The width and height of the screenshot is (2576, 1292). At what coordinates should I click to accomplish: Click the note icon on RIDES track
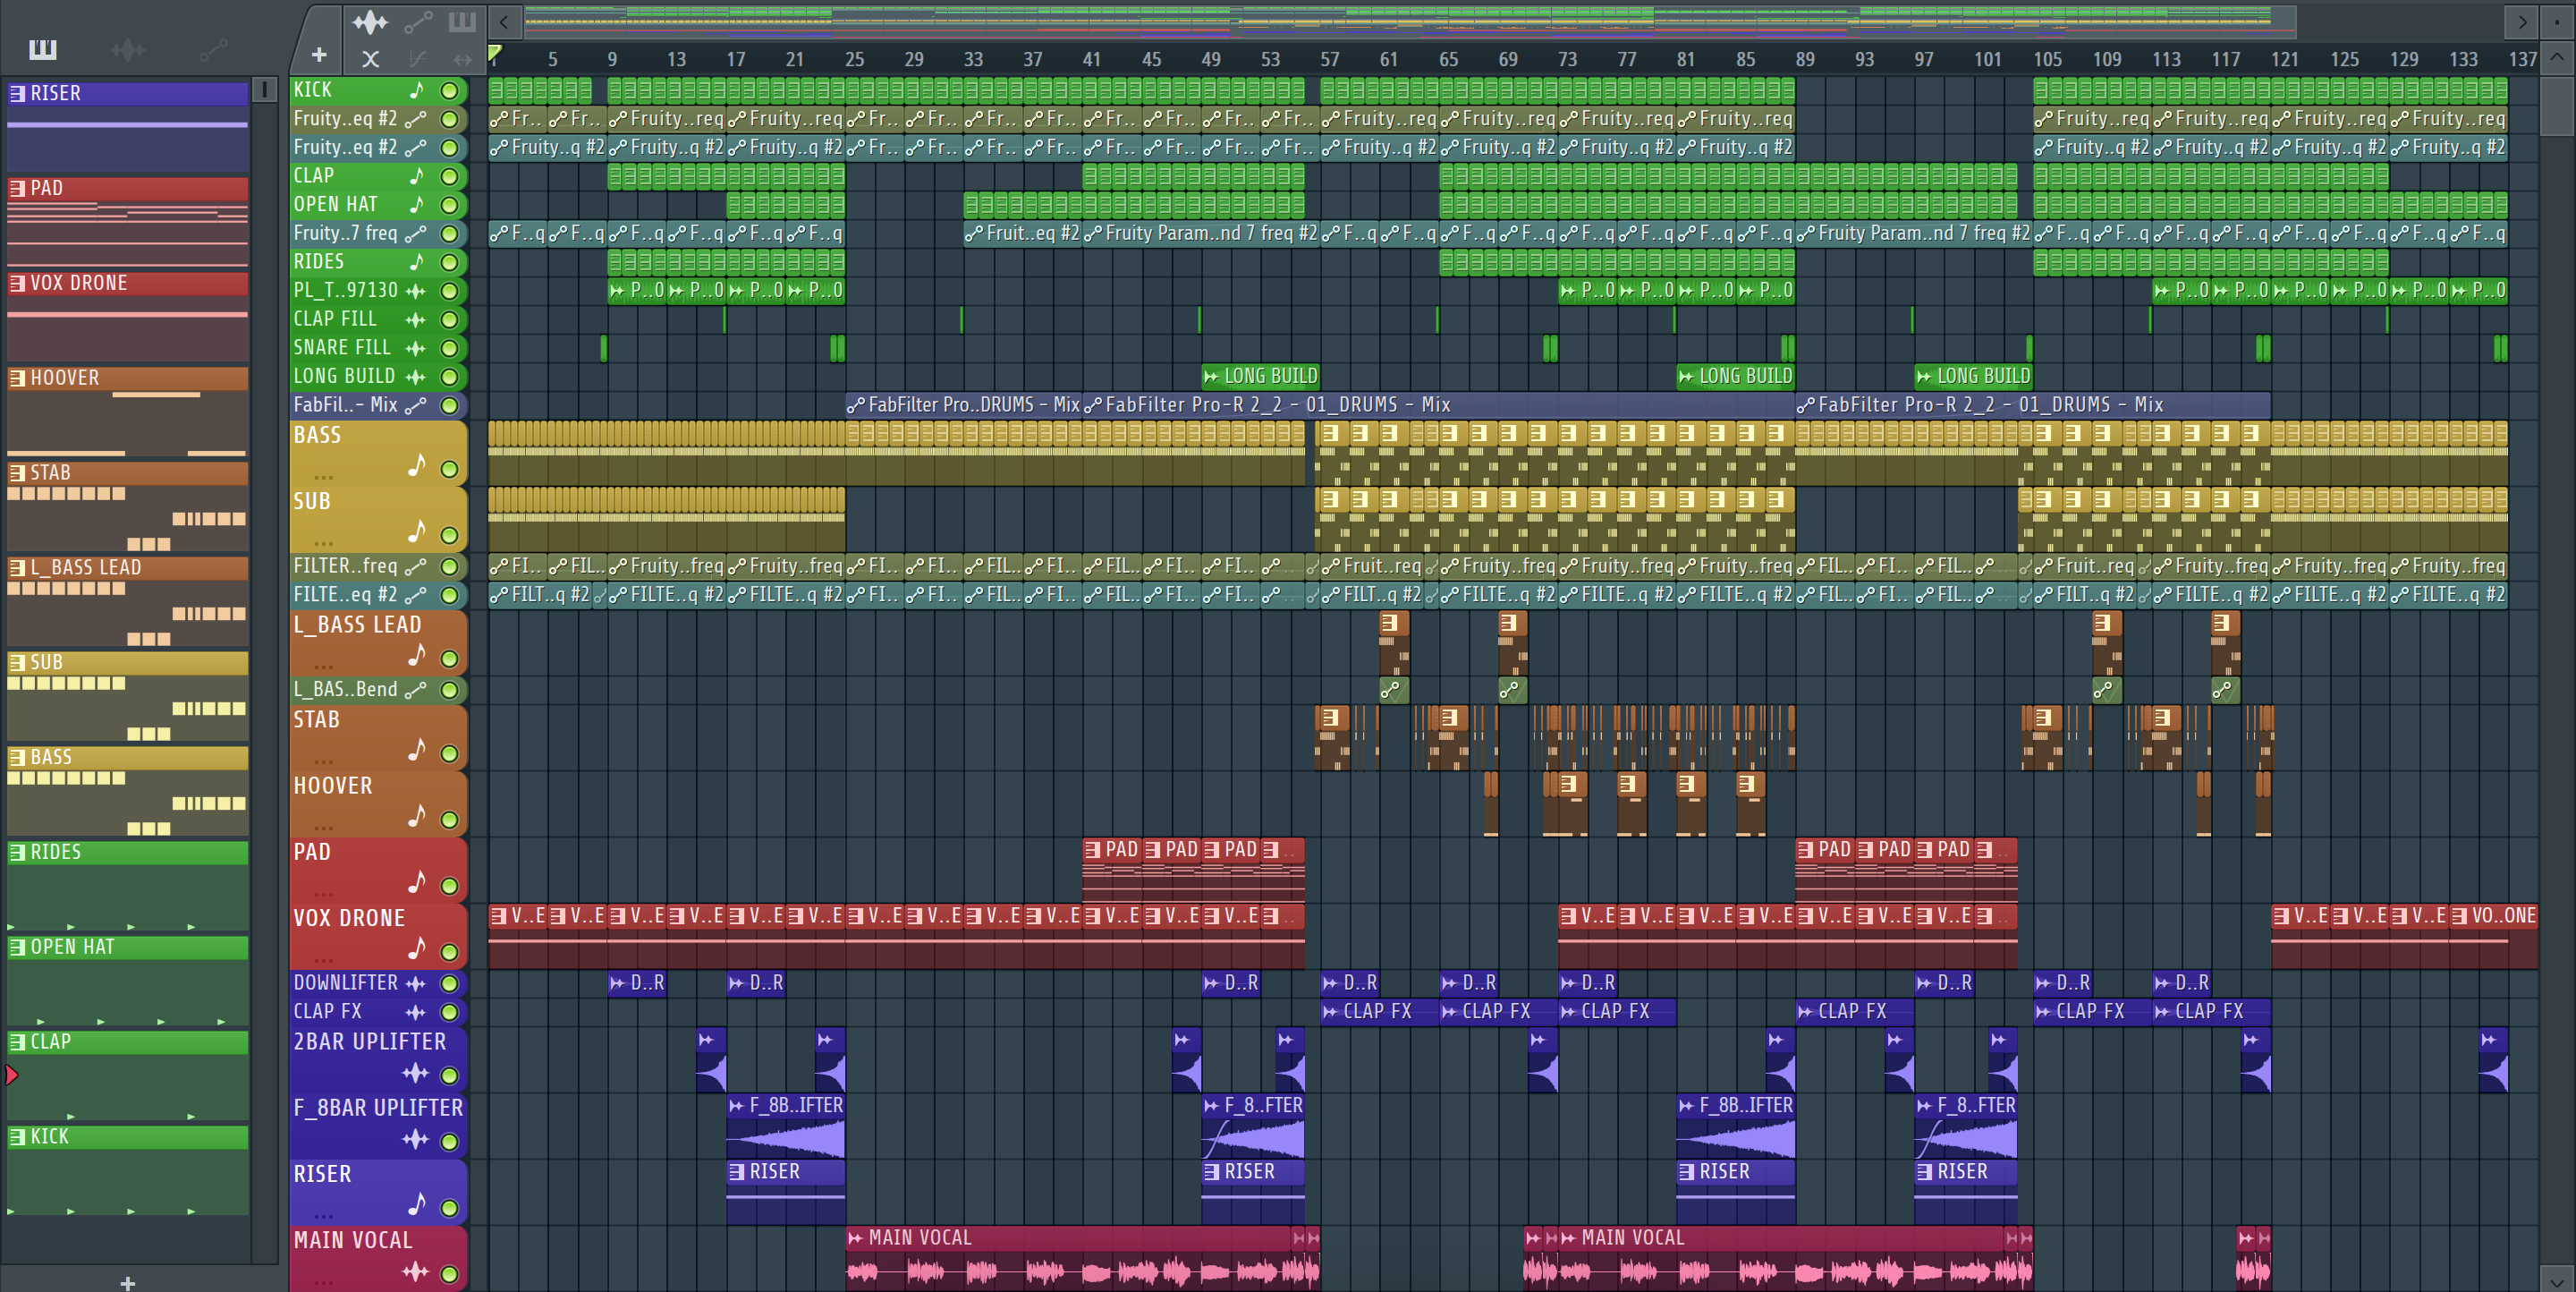pyautogui.click(x=416, y=262)
